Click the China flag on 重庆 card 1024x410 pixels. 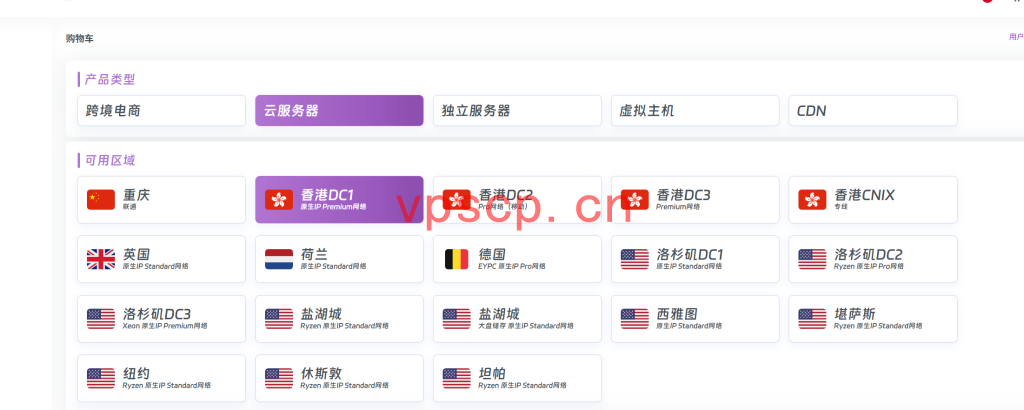101,200
